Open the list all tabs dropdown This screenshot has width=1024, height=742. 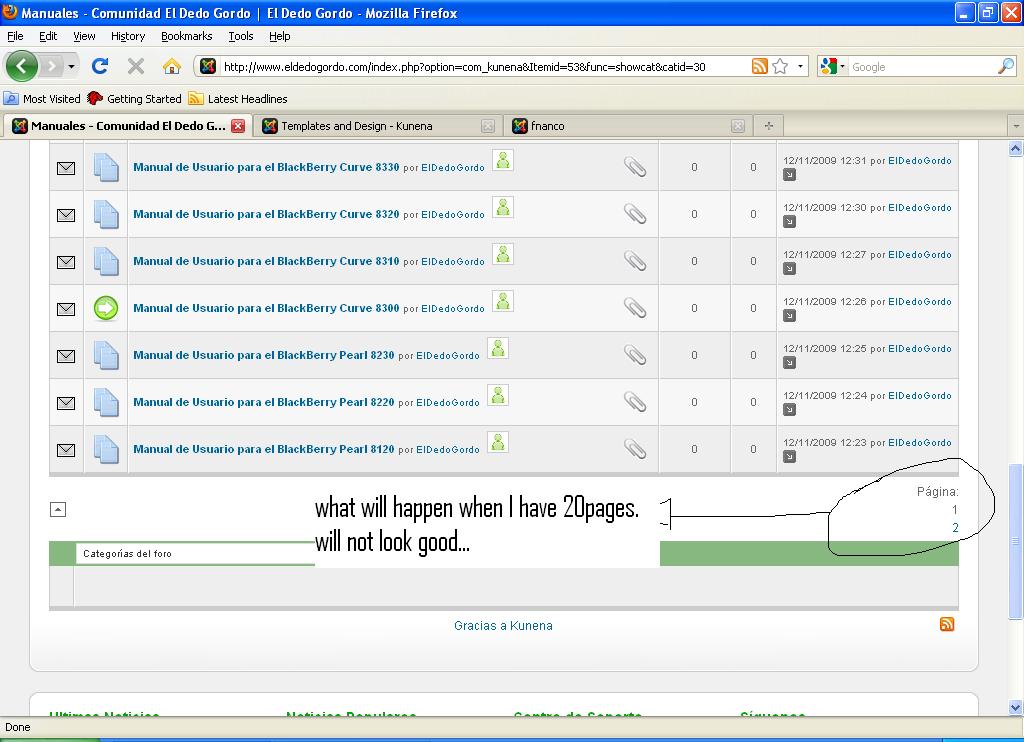(x=1015, y=126)
